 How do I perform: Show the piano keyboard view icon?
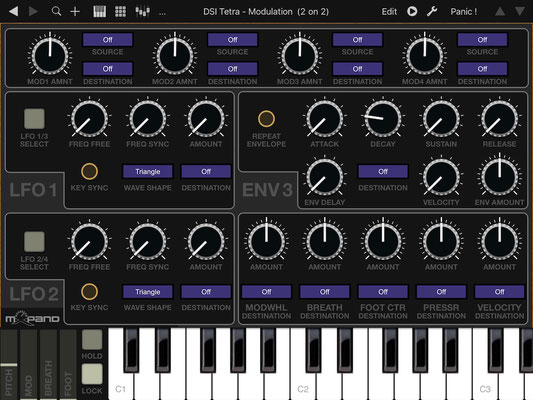(x=100, y=12)
